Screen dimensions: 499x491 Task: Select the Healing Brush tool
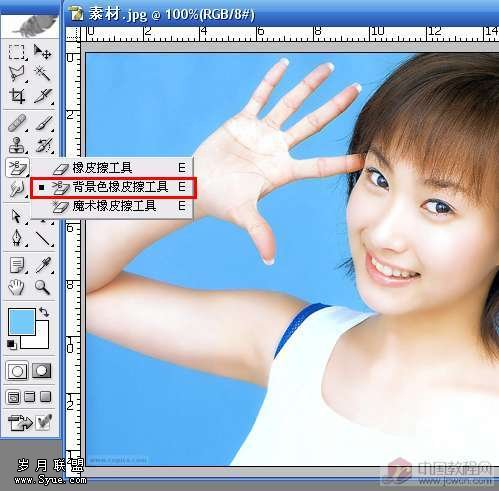17,123
